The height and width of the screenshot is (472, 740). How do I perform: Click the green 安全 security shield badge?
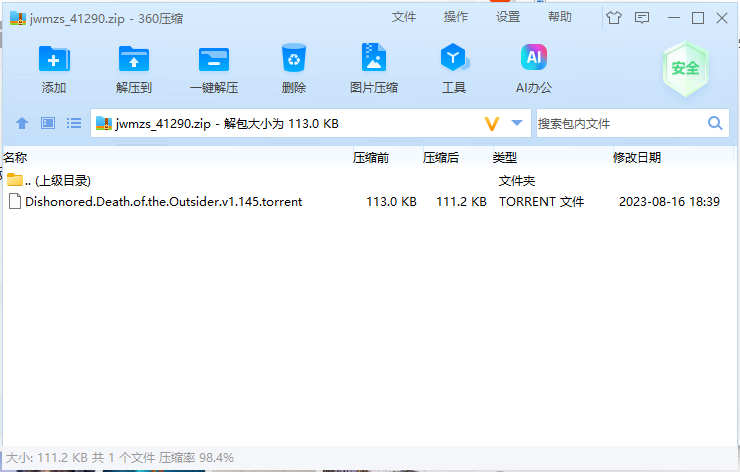click(685, 68)
